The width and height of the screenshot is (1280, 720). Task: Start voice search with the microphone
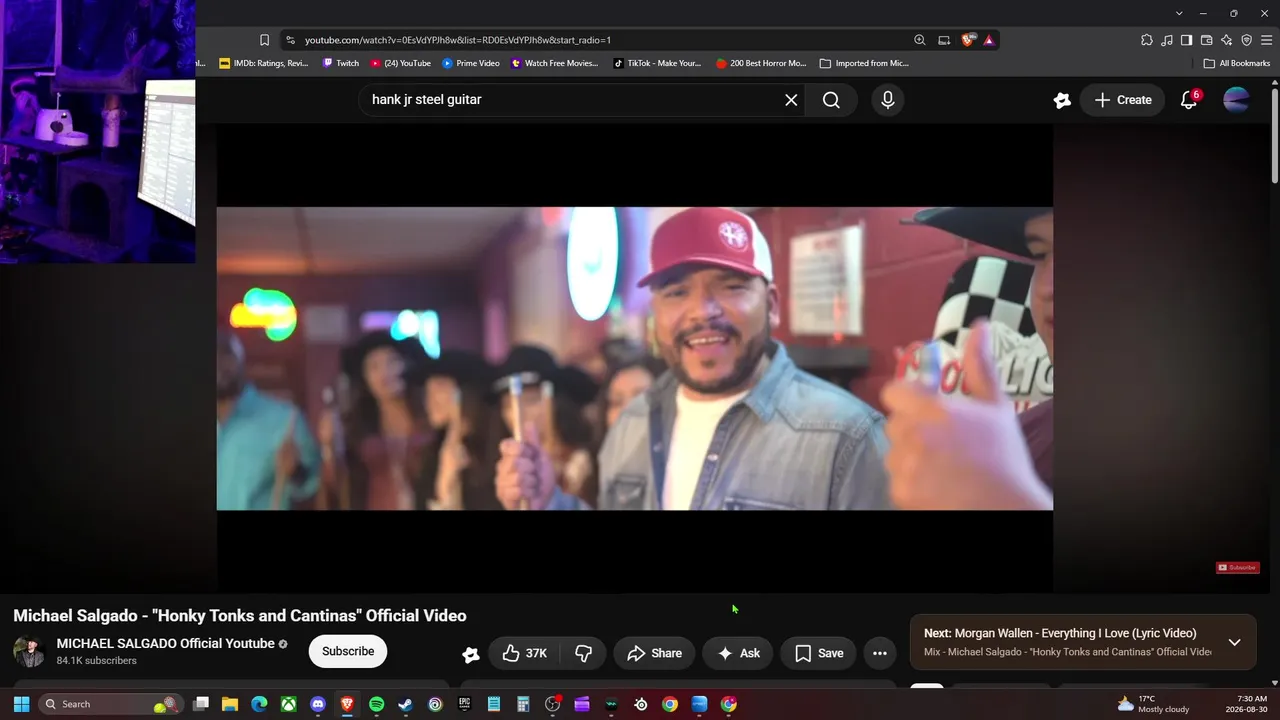pos(887,100)
